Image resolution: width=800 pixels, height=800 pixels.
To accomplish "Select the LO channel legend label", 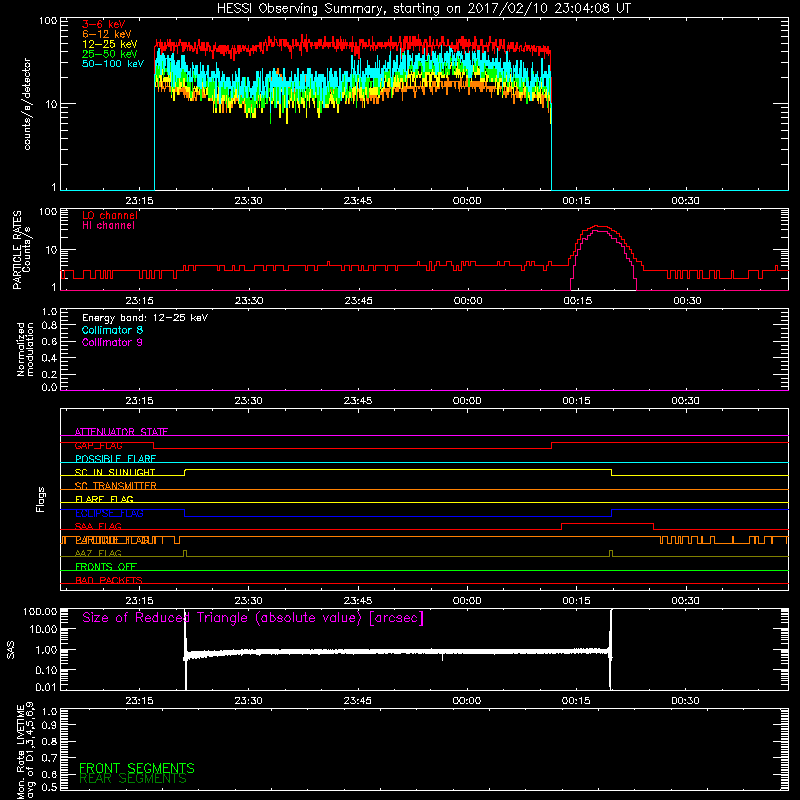I will (x=110, y=215).
